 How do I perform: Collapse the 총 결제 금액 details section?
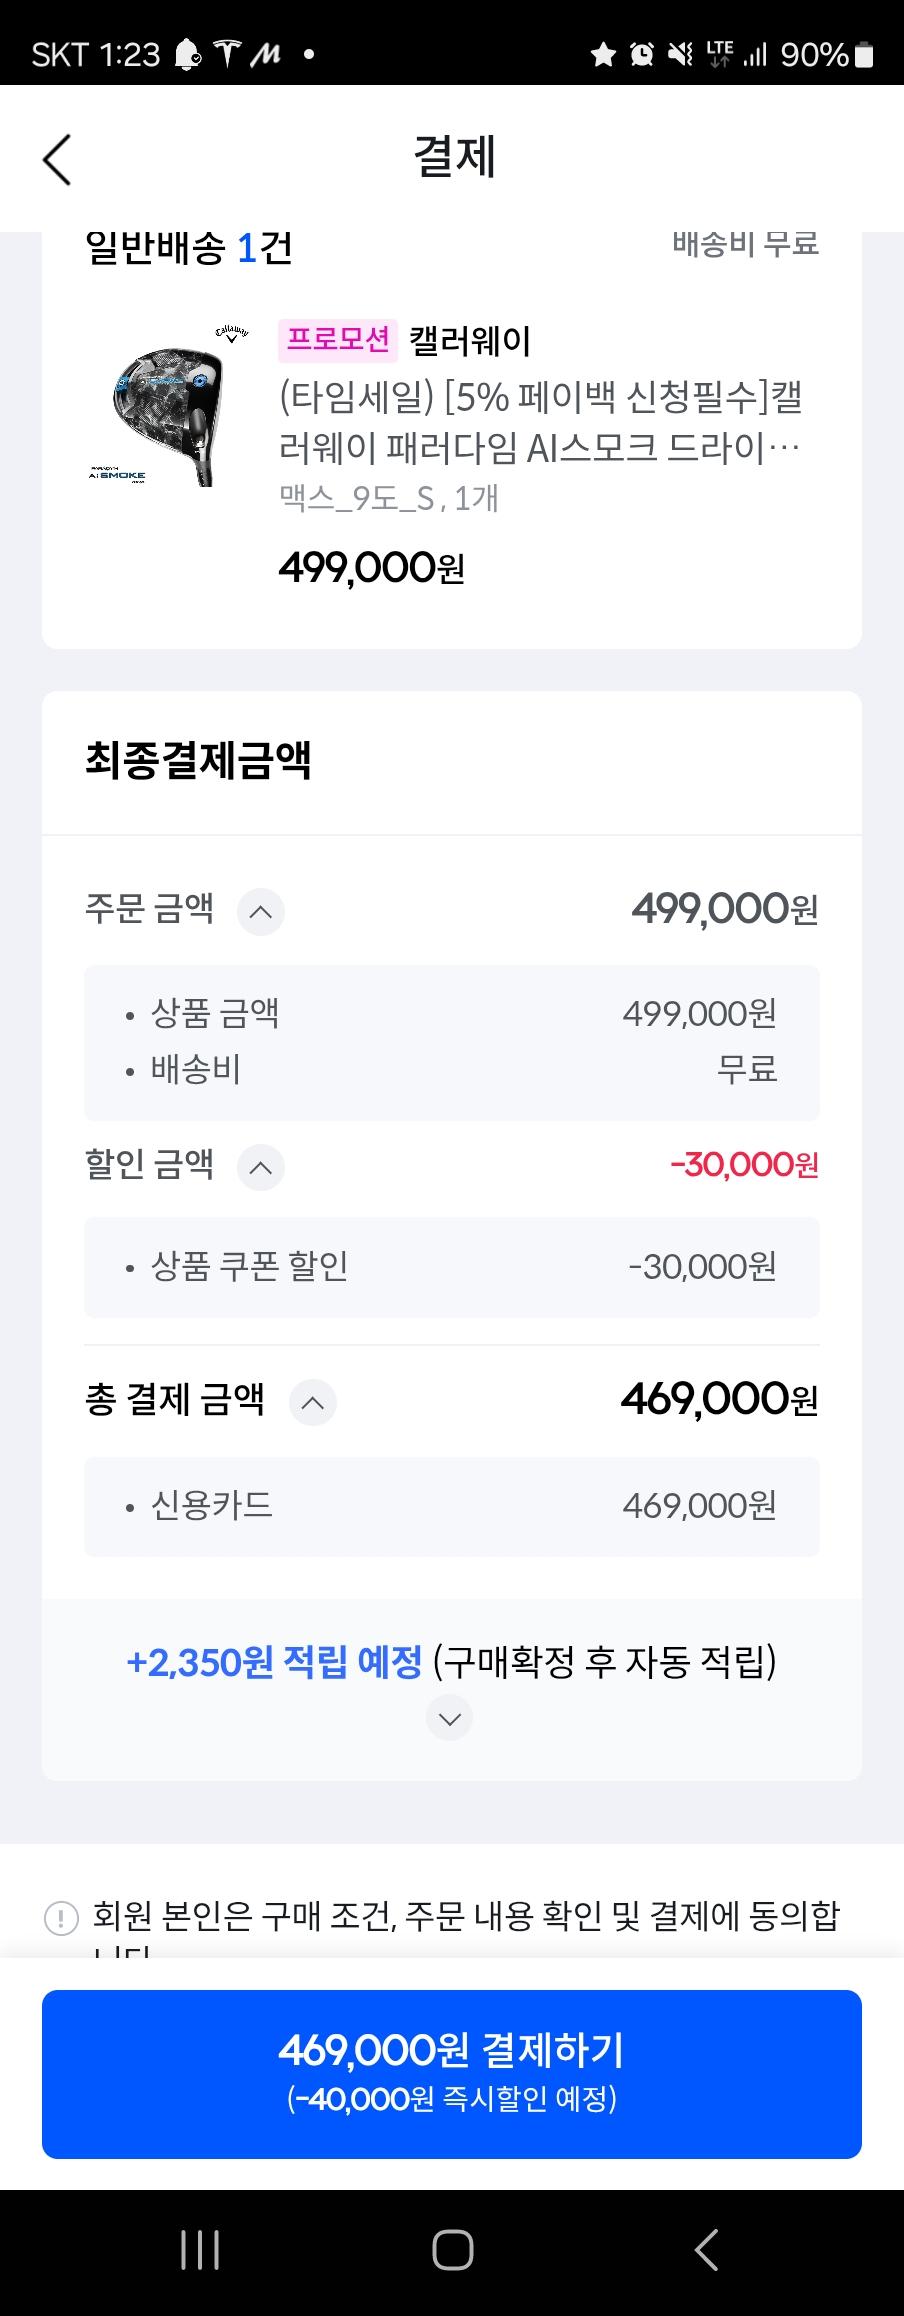[312, 1402]
